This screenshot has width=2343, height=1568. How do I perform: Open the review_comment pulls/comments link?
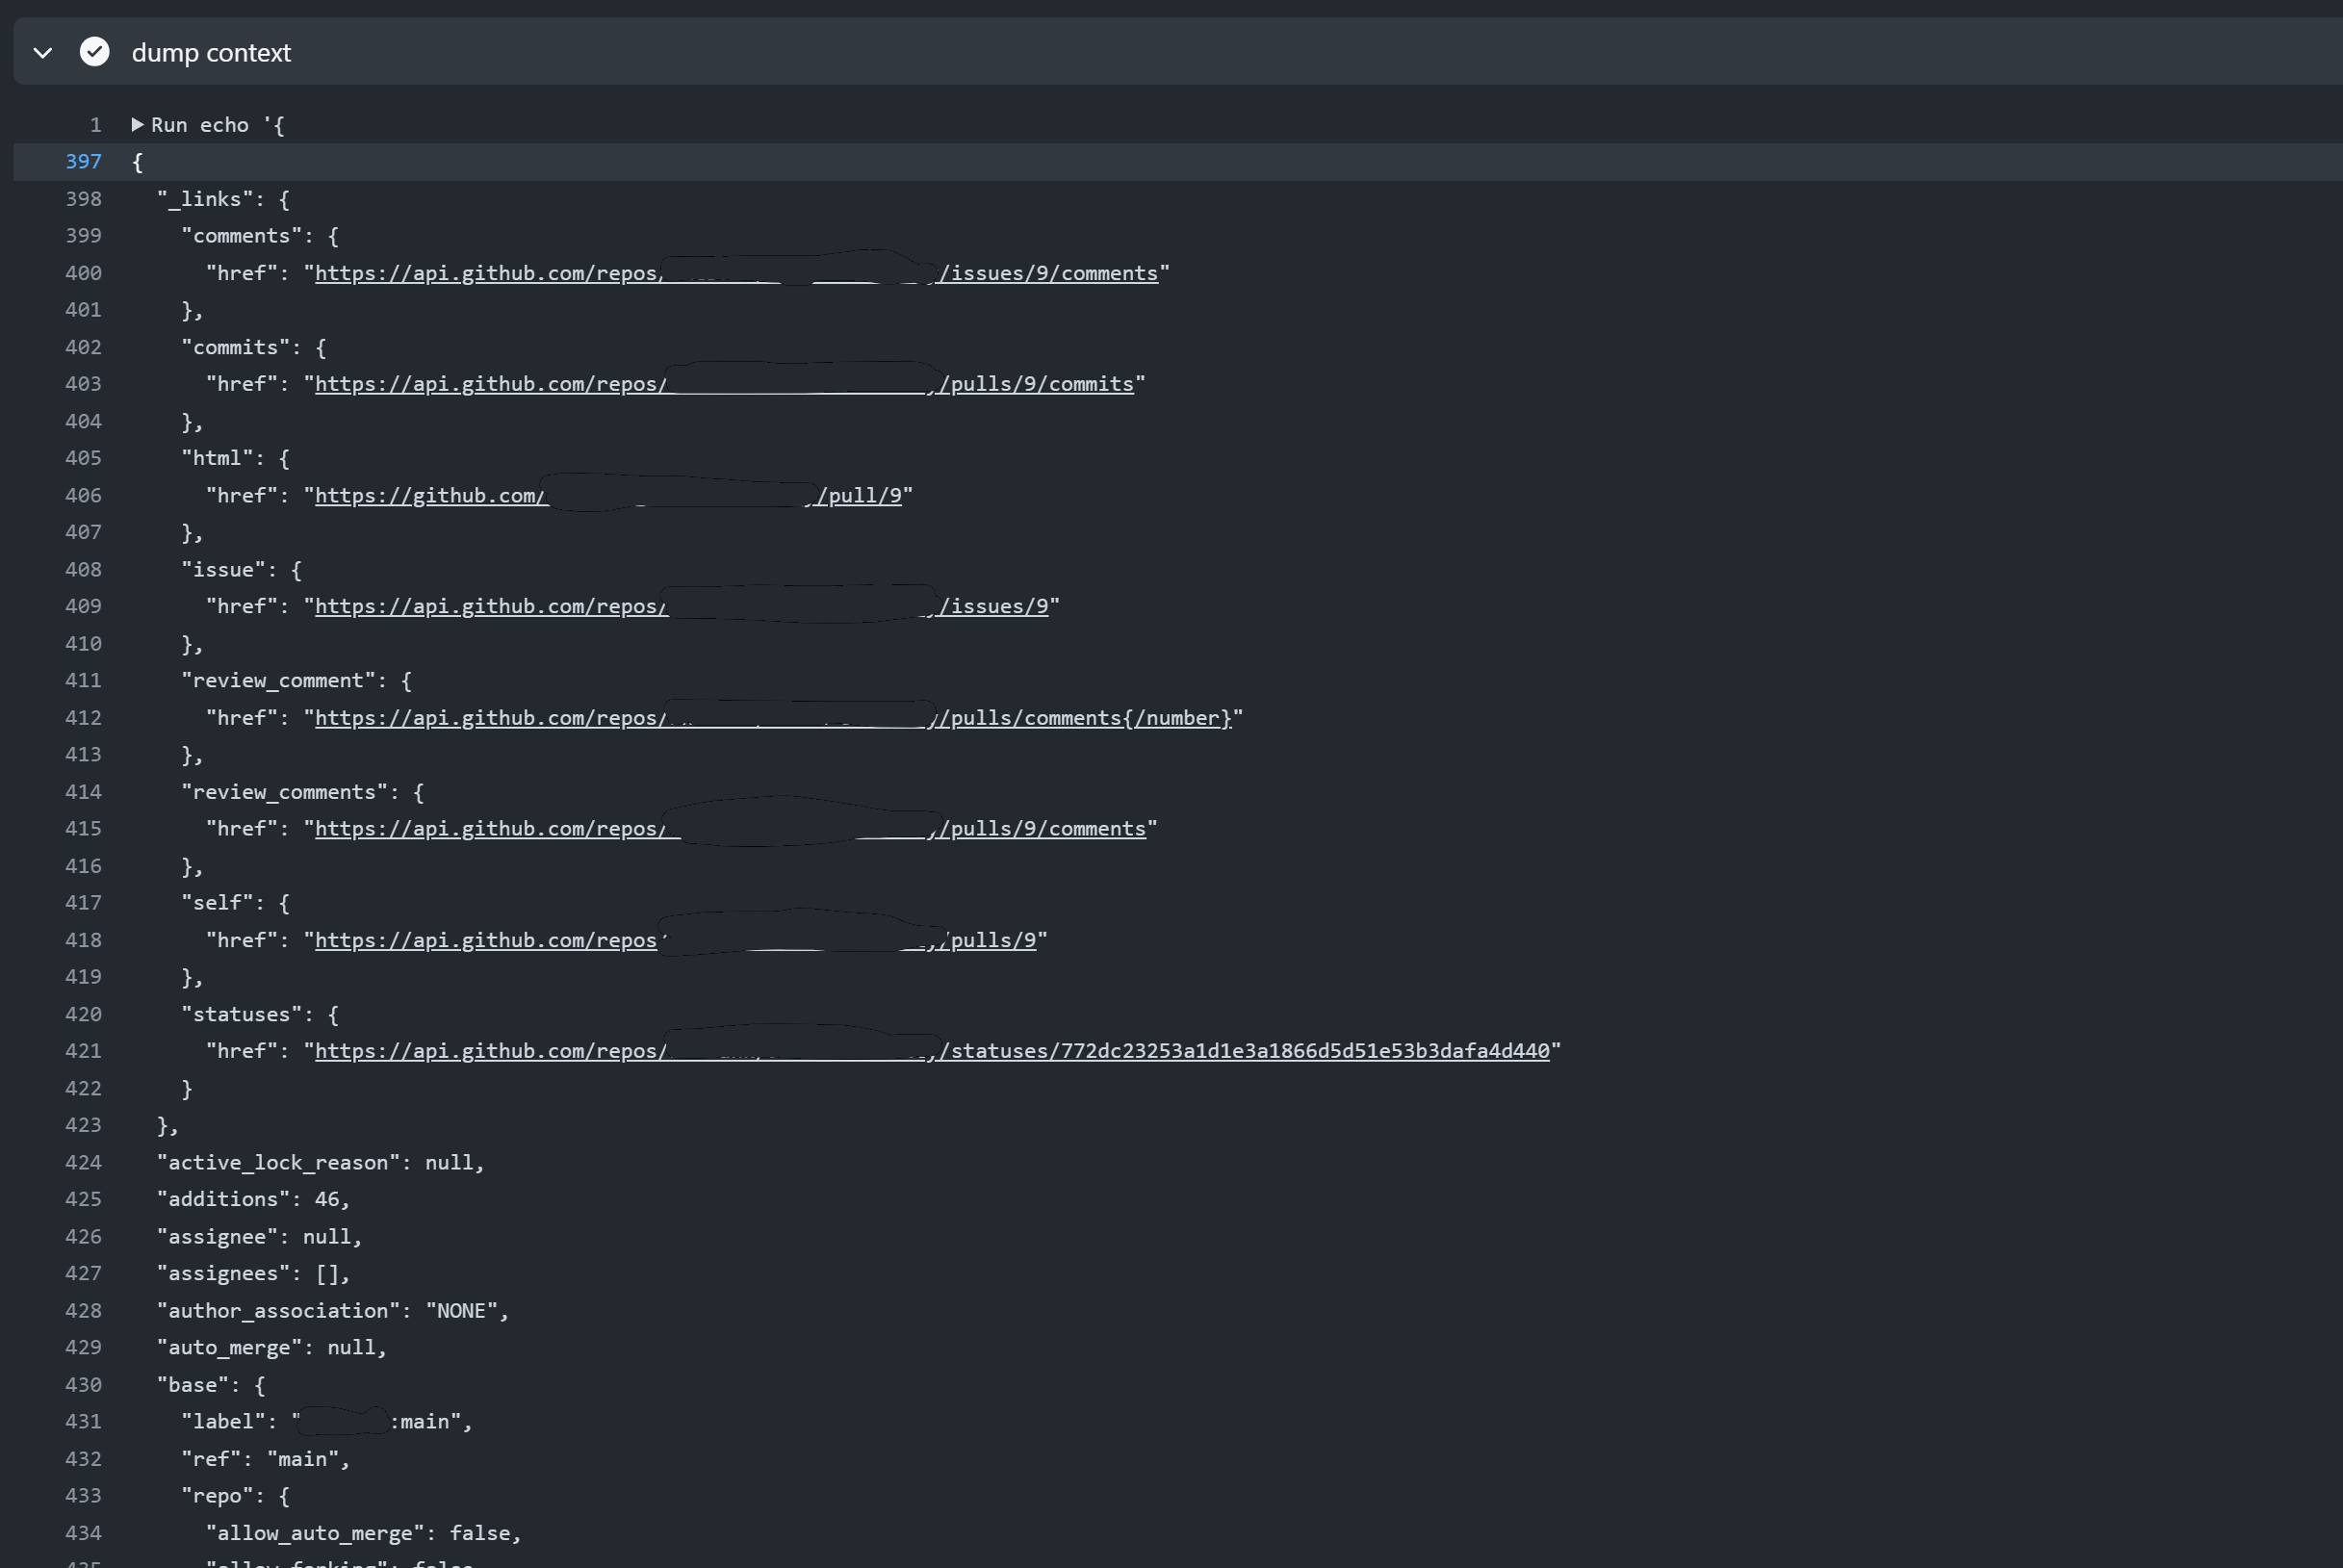(776, 717)
